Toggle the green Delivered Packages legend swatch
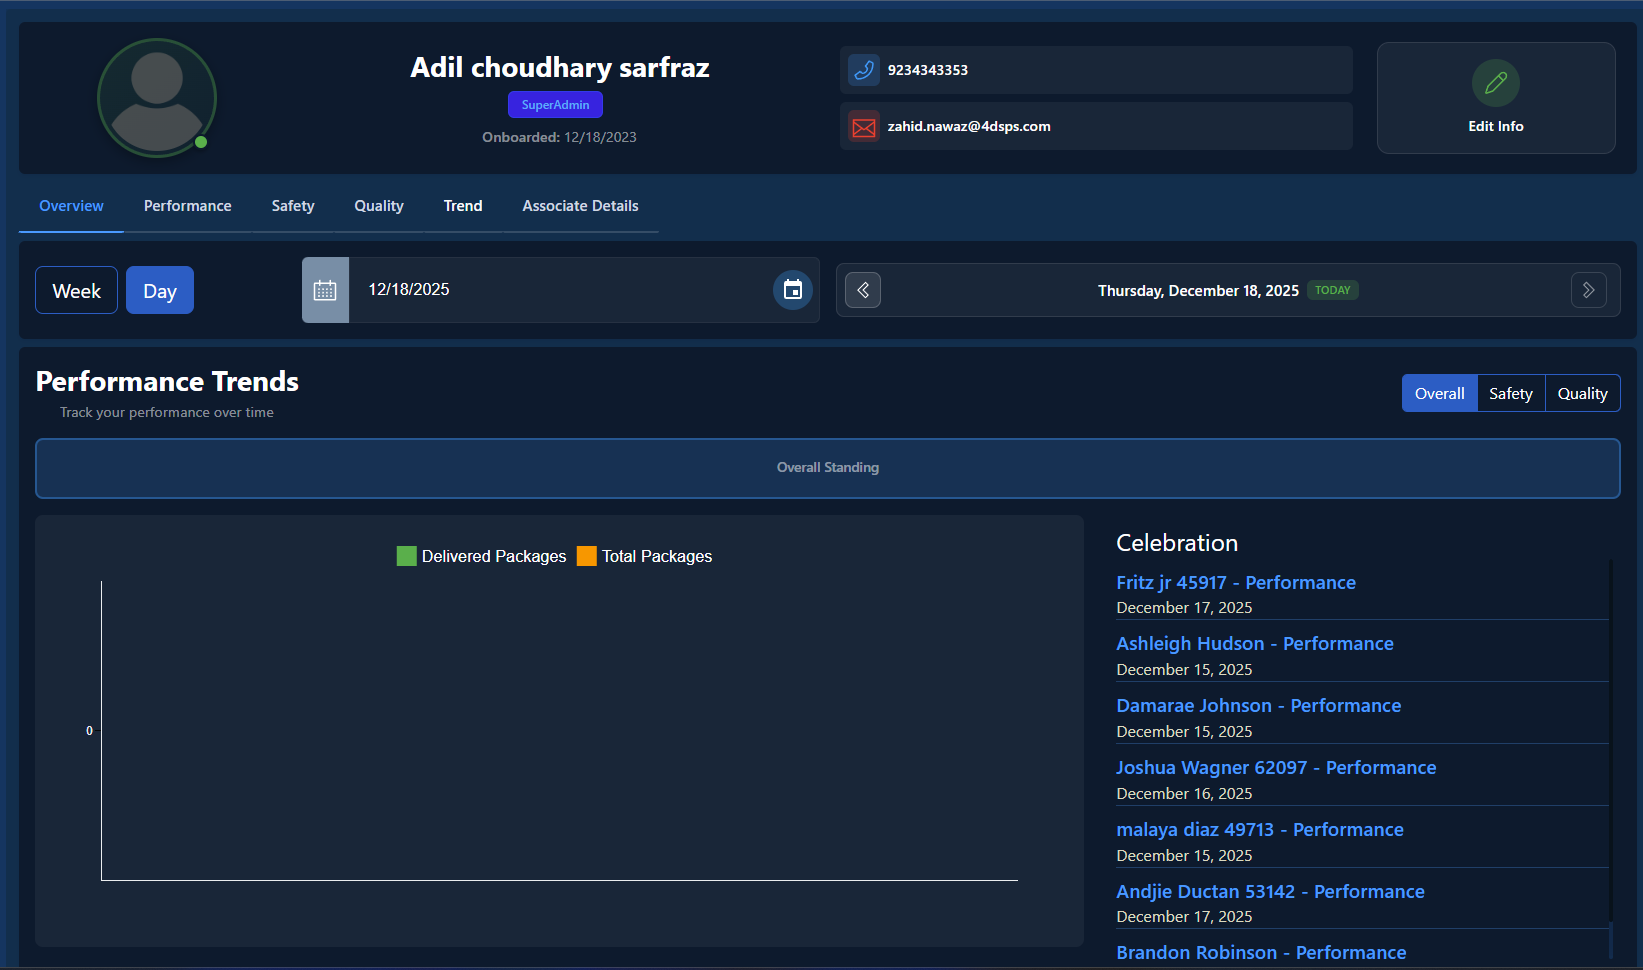Viewport: 1643px width, 970px height. coord(406,556)
